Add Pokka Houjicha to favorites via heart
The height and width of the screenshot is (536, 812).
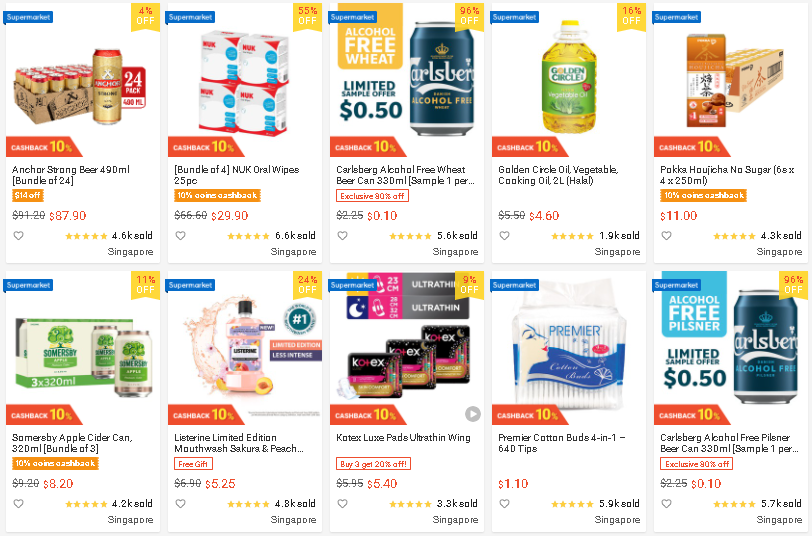666,236
